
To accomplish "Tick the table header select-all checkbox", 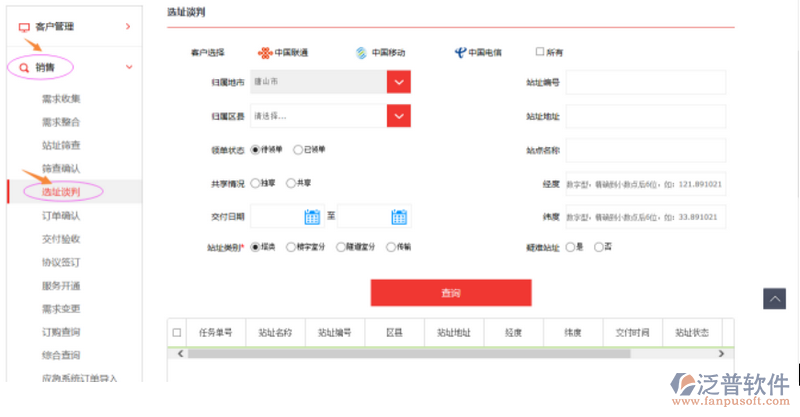I will pyautogui.click(x=178, y=332).
